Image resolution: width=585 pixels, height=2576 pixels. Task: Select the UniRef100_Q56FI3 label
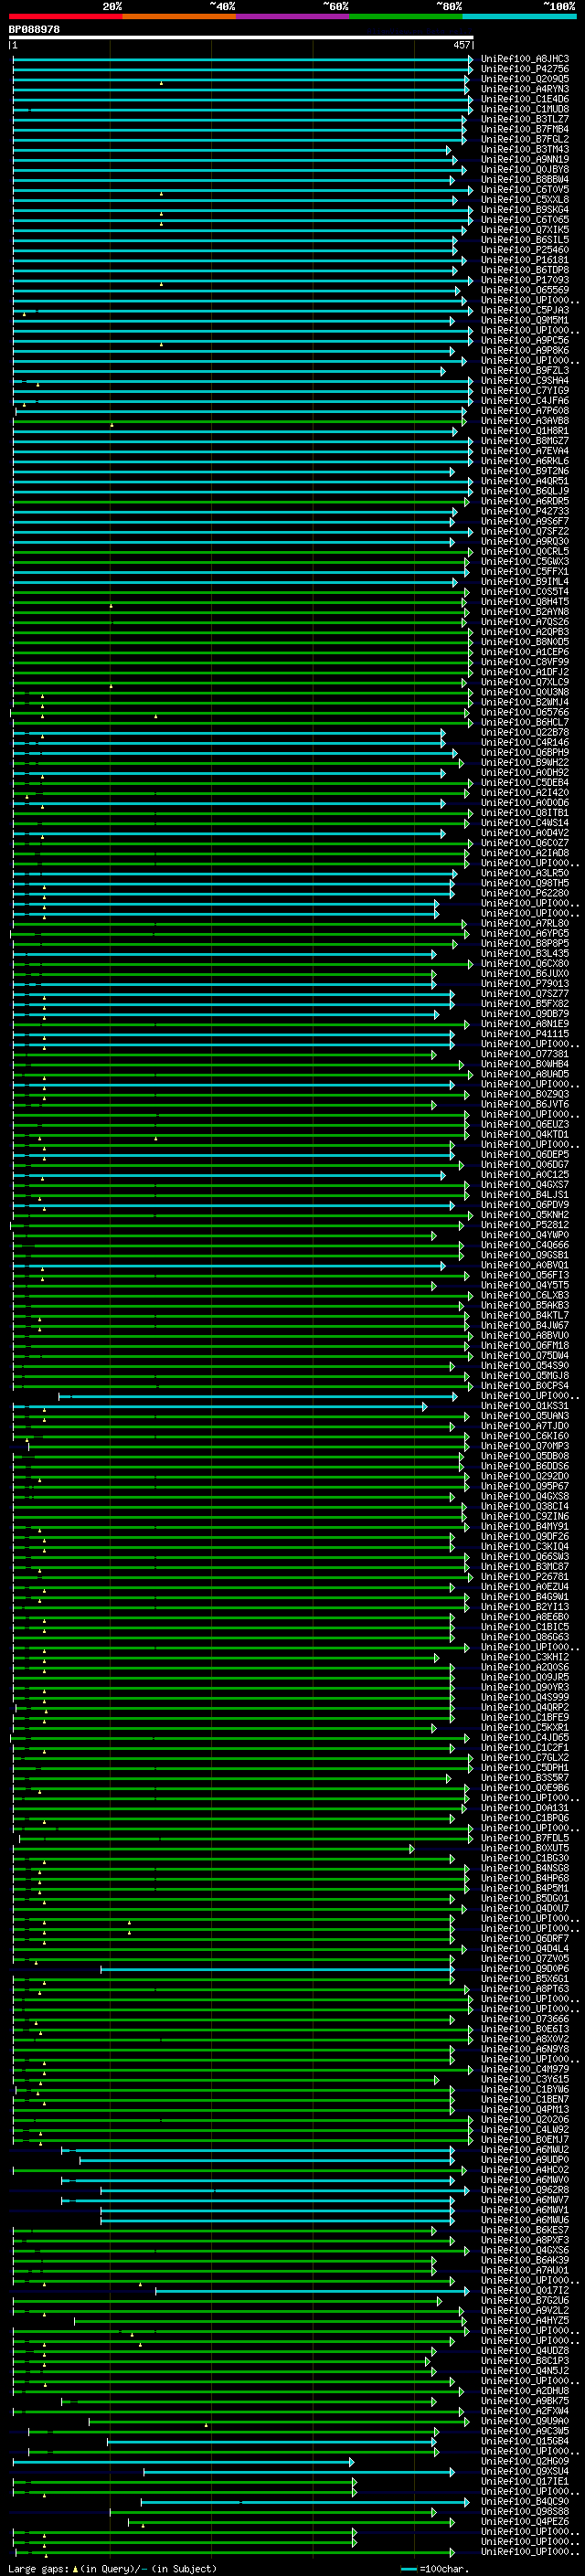tap(525, 1275)
